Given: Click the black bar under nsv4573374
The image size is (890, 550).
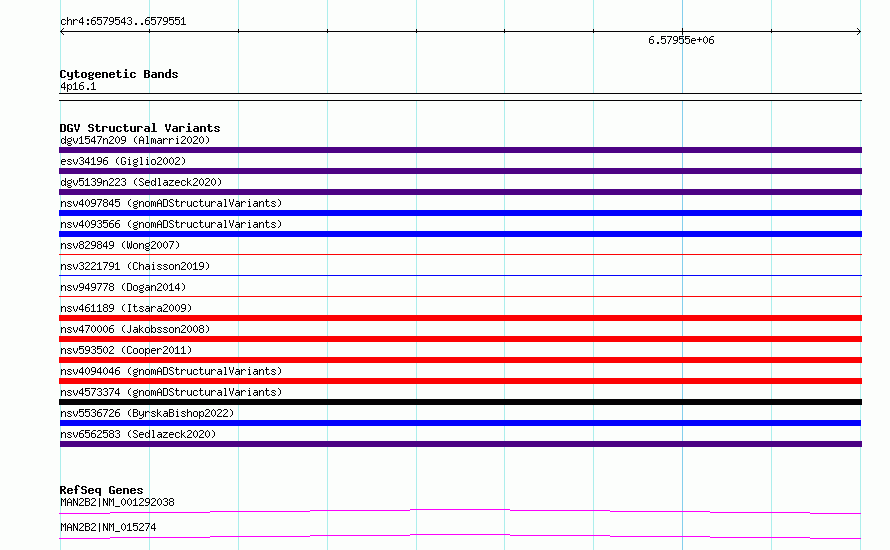Looking at the screenshot, I should [460, 402].
